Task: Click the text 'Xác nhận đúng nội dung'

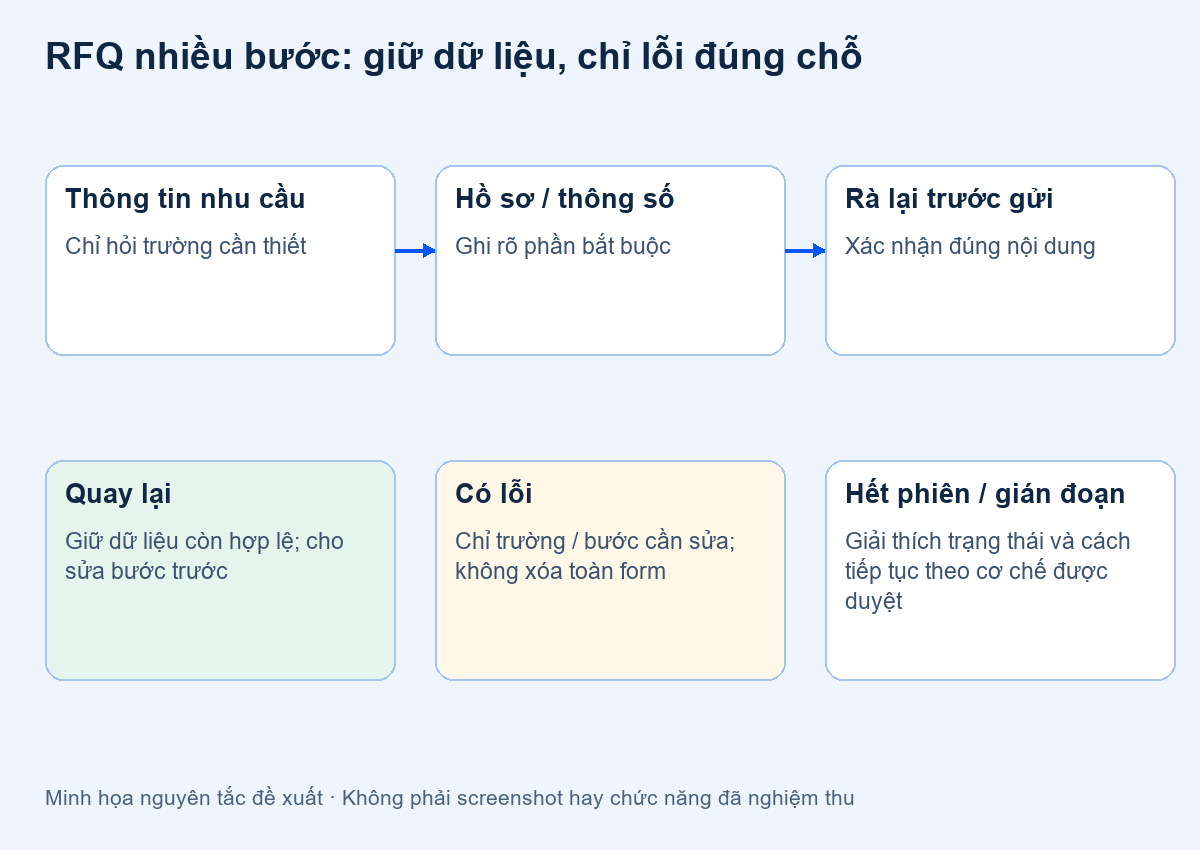Action: pos(970,246)
